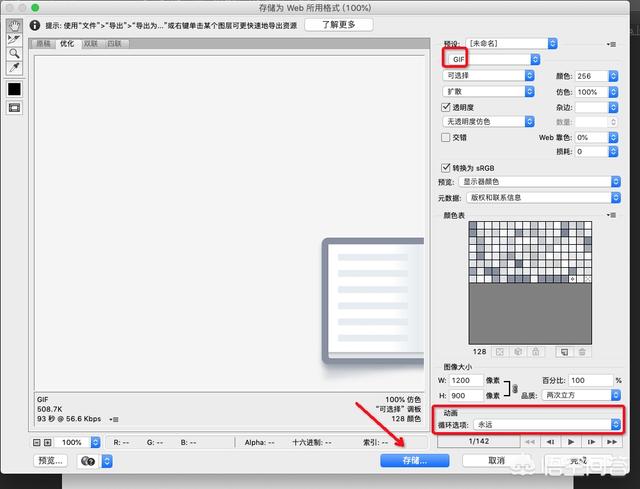Click the info hint icon
640x489 pixels.
click(35, 25)
